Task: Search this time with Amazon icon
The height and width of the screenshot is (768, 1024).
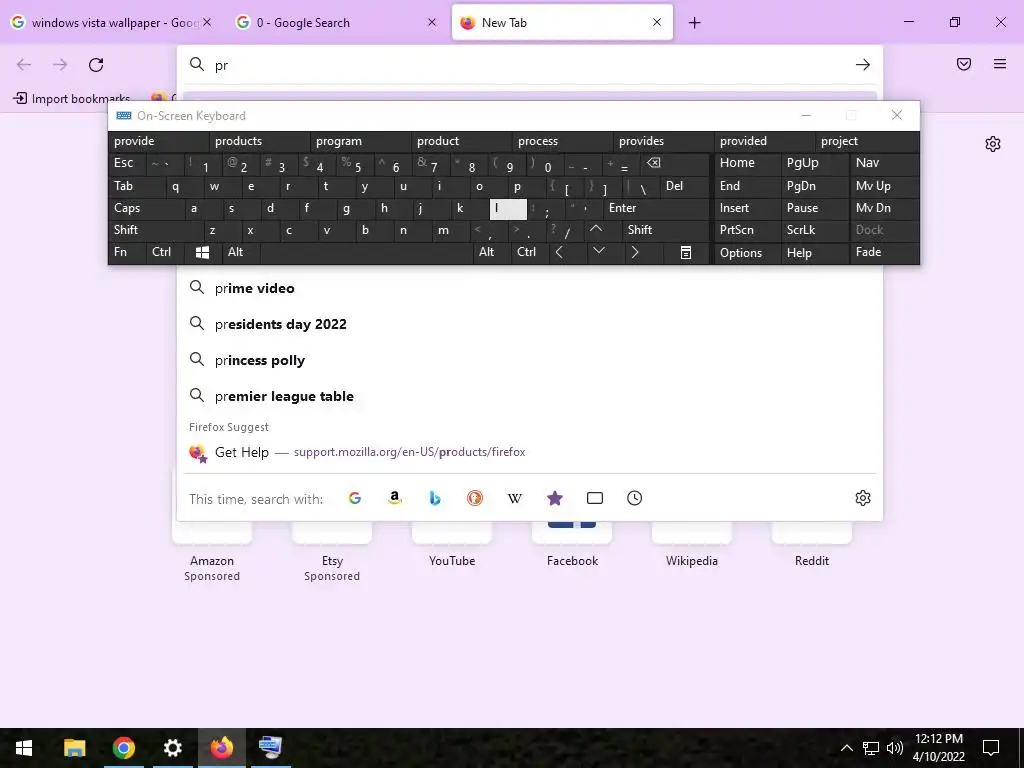Action: 394,498
